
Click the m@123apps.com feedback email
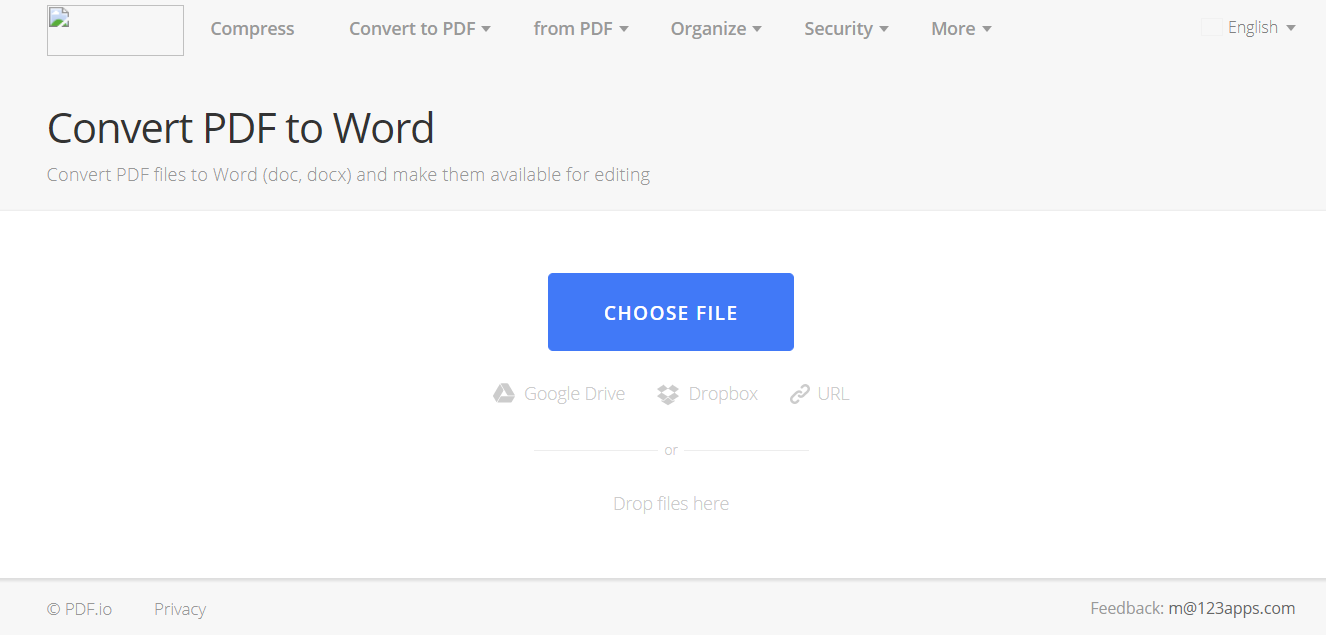point(1232,608)
